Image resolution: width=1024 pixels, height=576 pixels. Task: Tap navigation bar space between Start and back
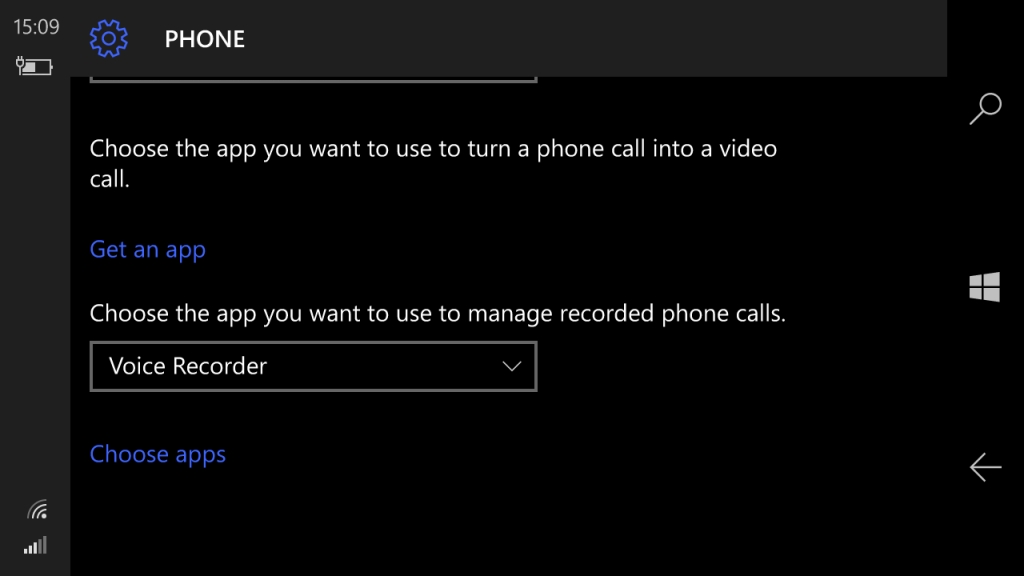pyautogui.click(x=985, y=377)
